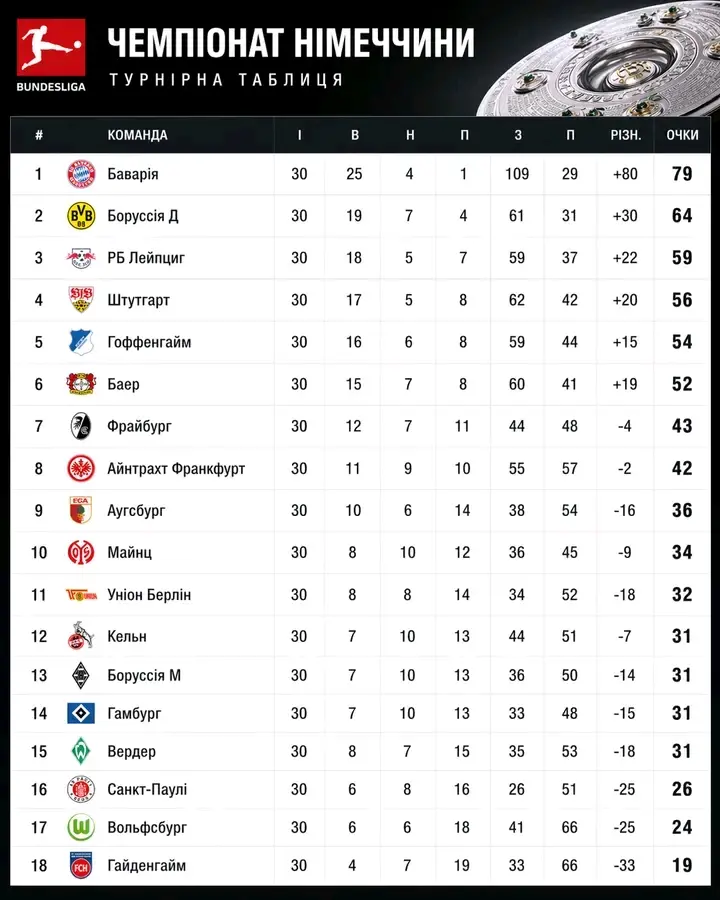
Task: Click the Вердер club logo
Action: coord(80,751)
